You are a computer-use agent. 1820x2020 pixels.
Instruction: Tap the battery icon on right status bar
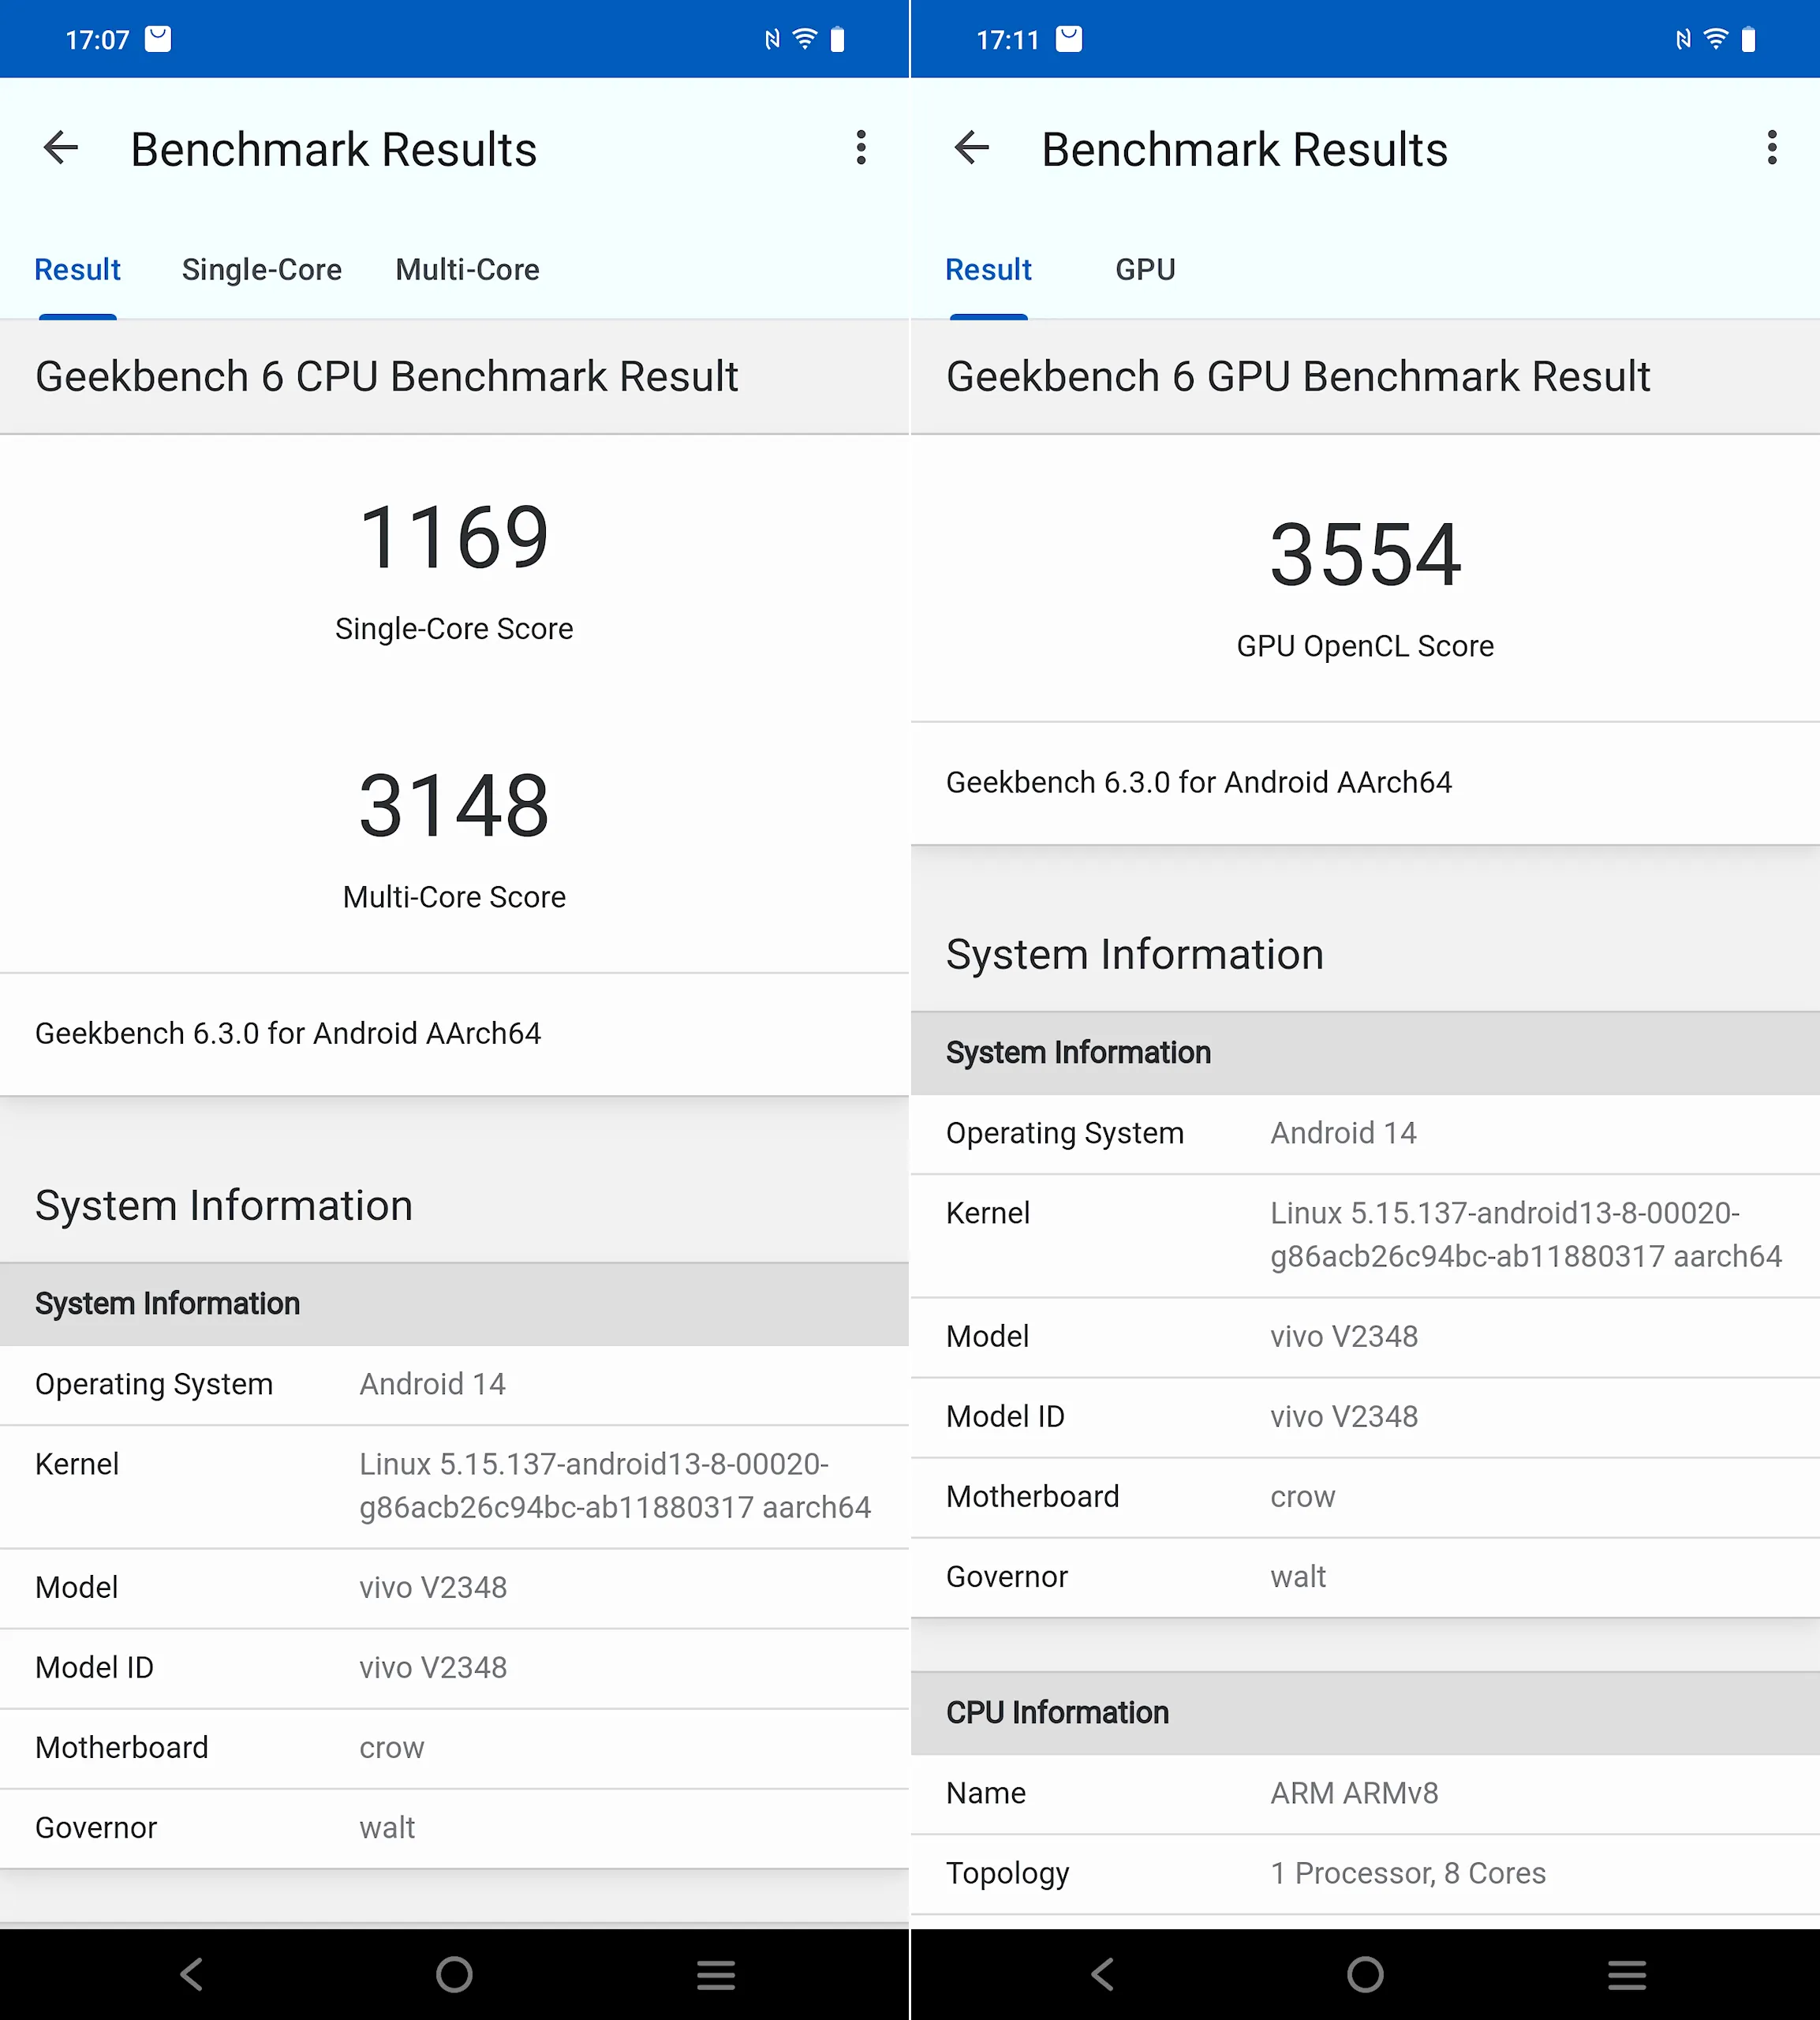pos(1749,39)
